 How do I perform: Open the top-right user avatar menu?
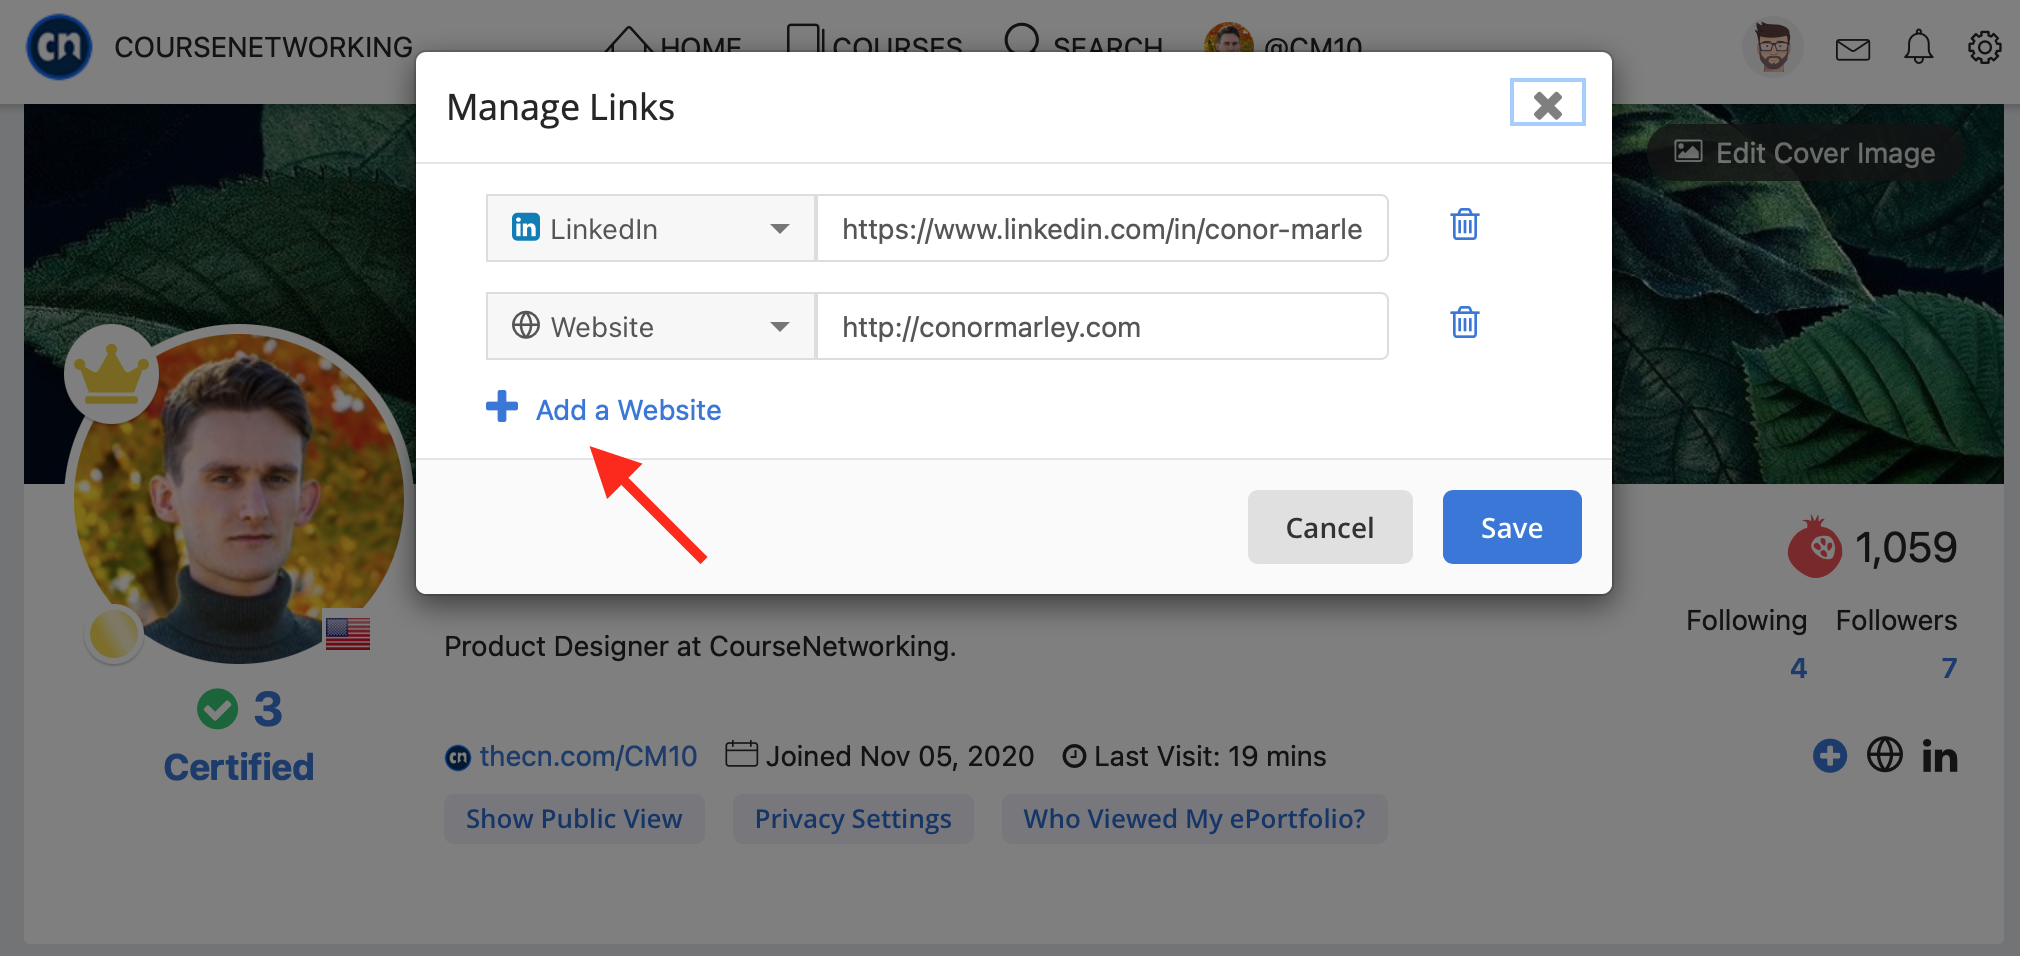tap(1773, 47)
